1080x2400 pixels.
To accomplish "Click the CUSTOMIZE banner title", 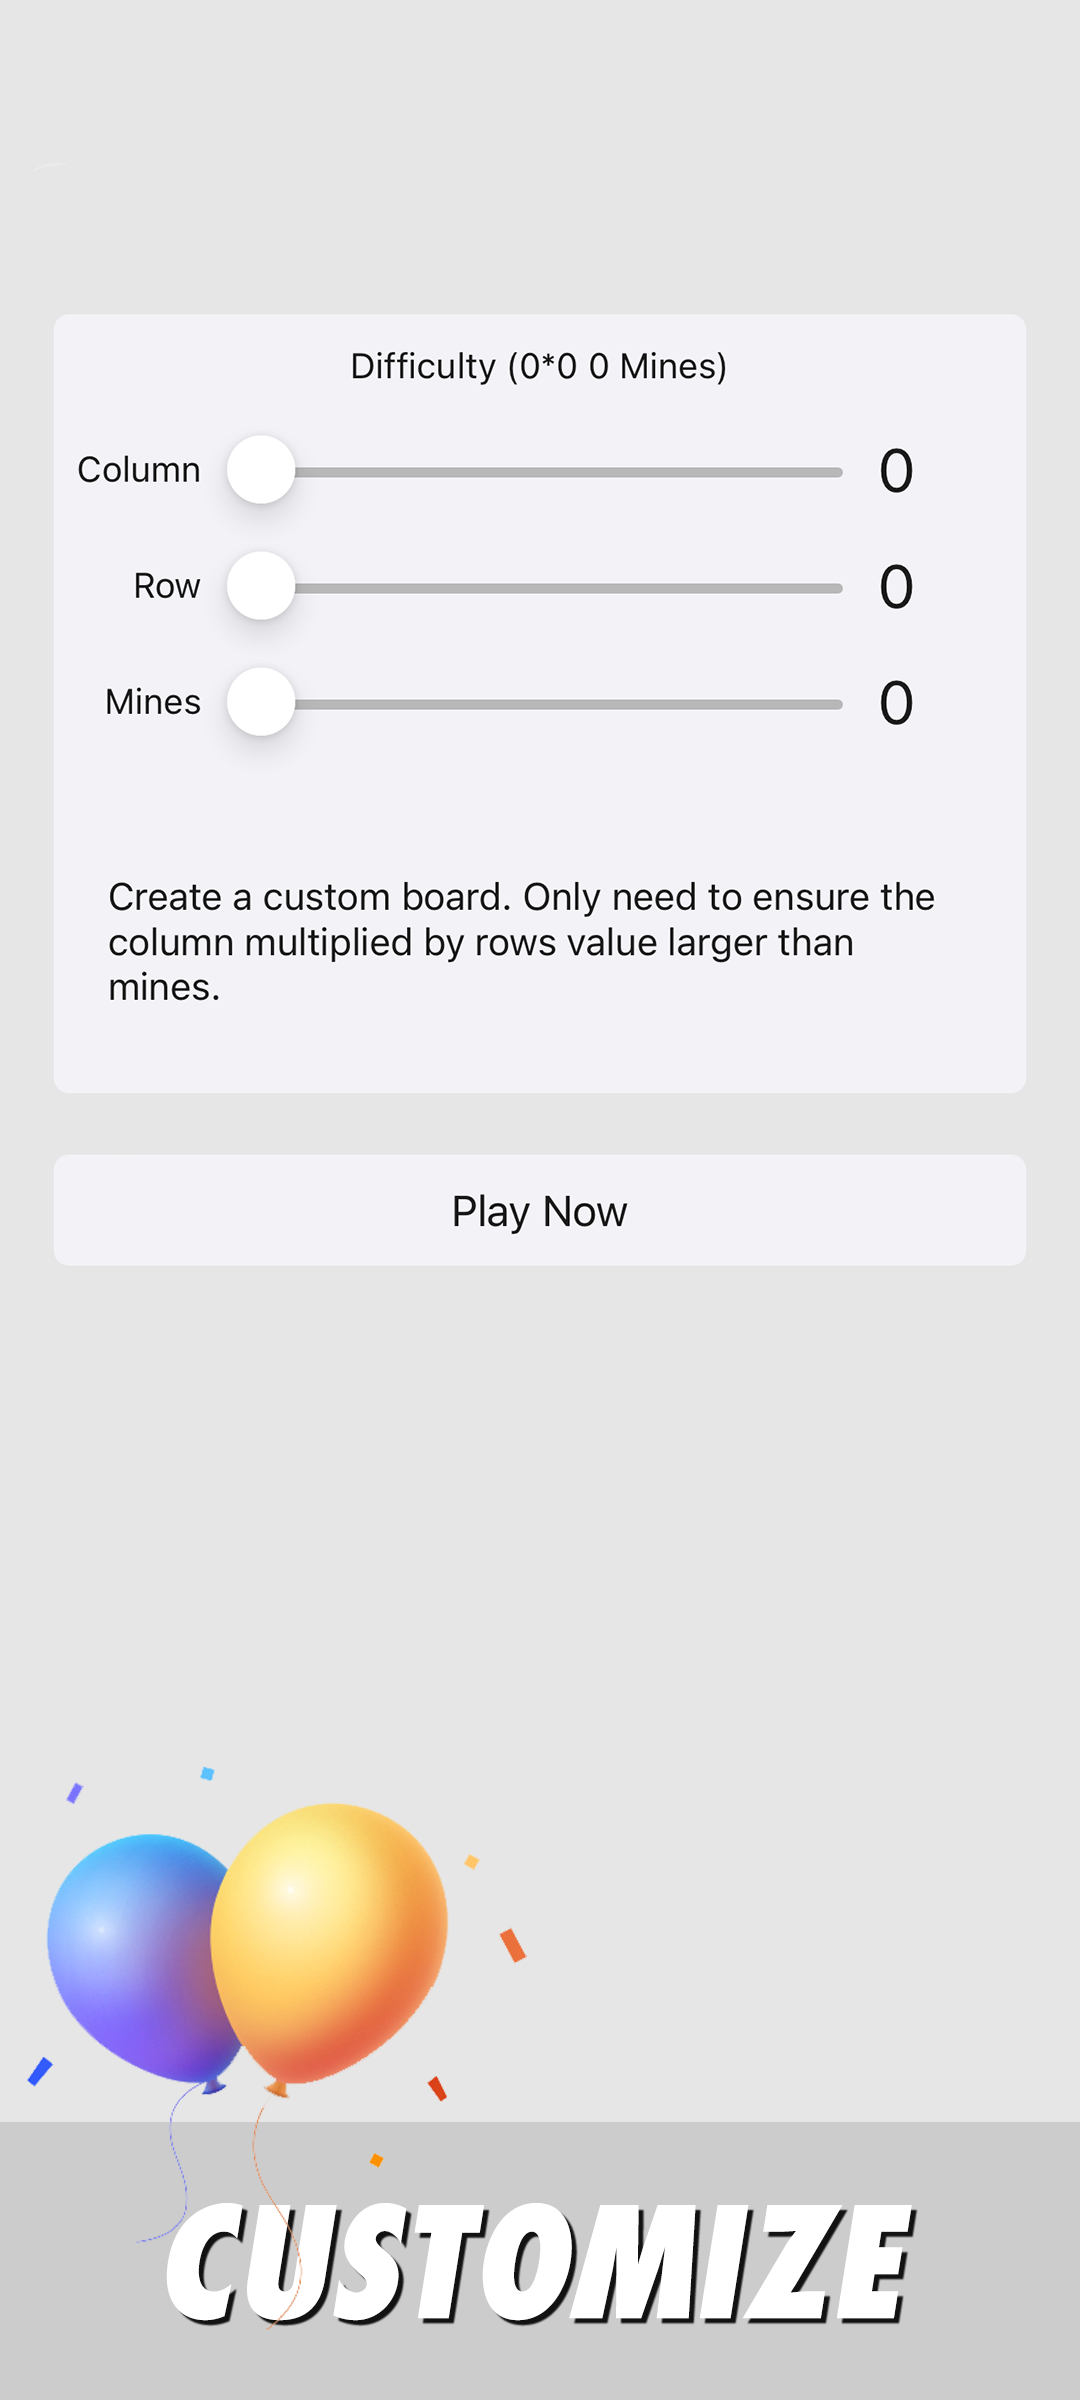I will (540, 2262).
